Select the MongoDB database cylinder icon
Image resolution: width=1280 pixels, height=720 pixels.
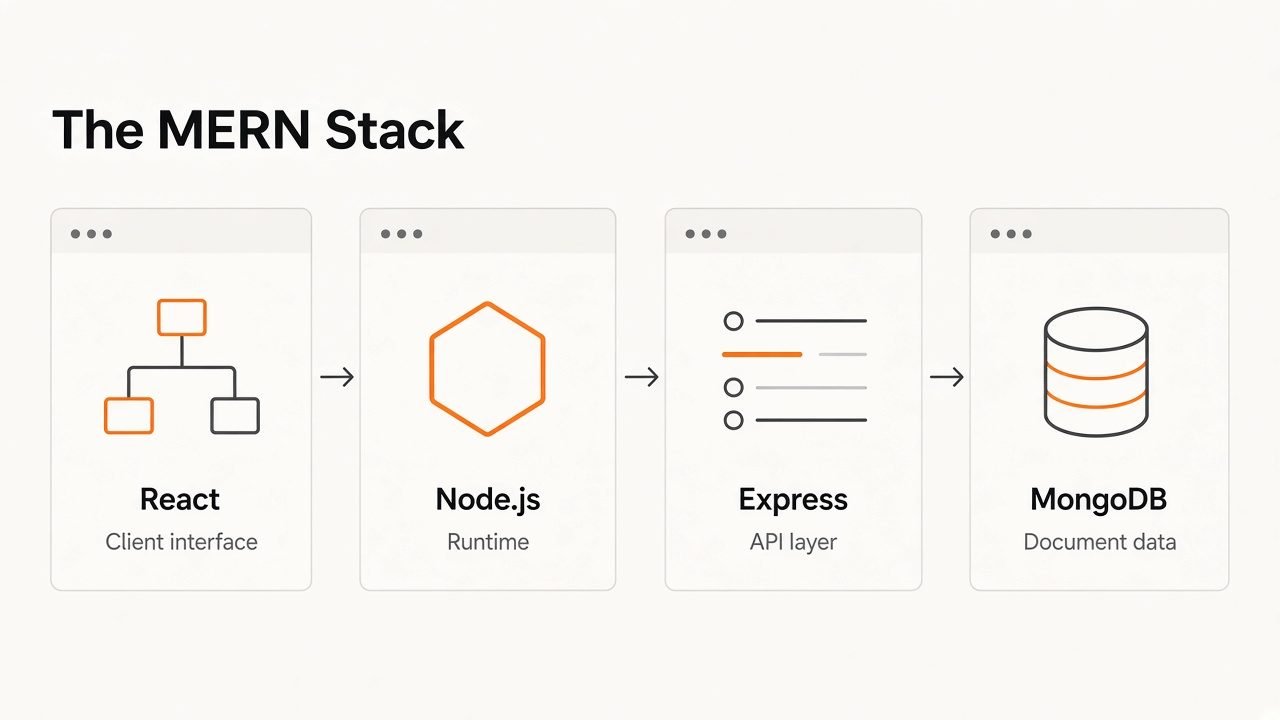[1095, 372]
